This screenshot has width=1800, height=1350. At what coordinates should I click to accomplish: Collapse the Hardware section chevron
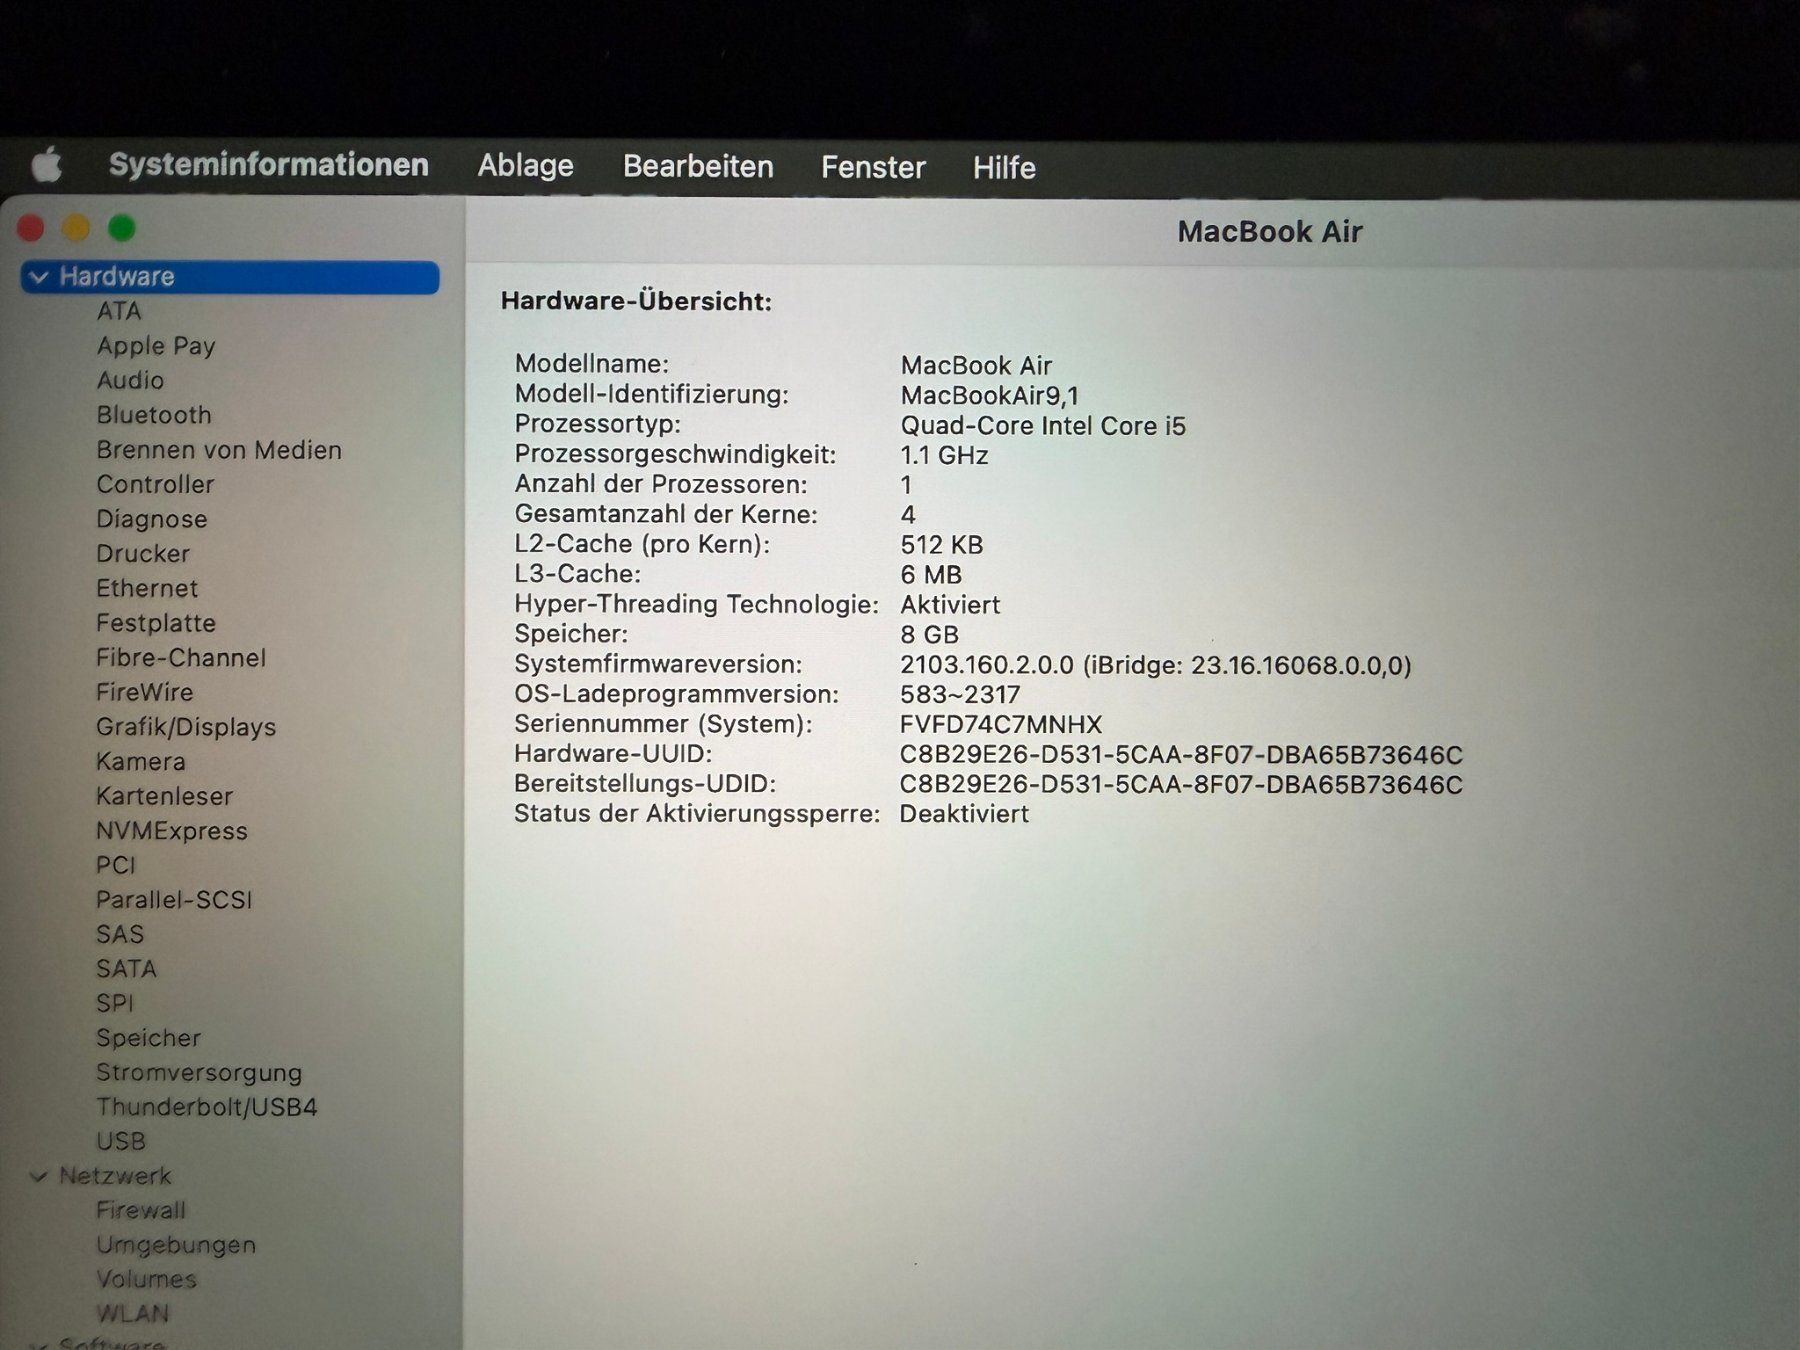[39, 277]
